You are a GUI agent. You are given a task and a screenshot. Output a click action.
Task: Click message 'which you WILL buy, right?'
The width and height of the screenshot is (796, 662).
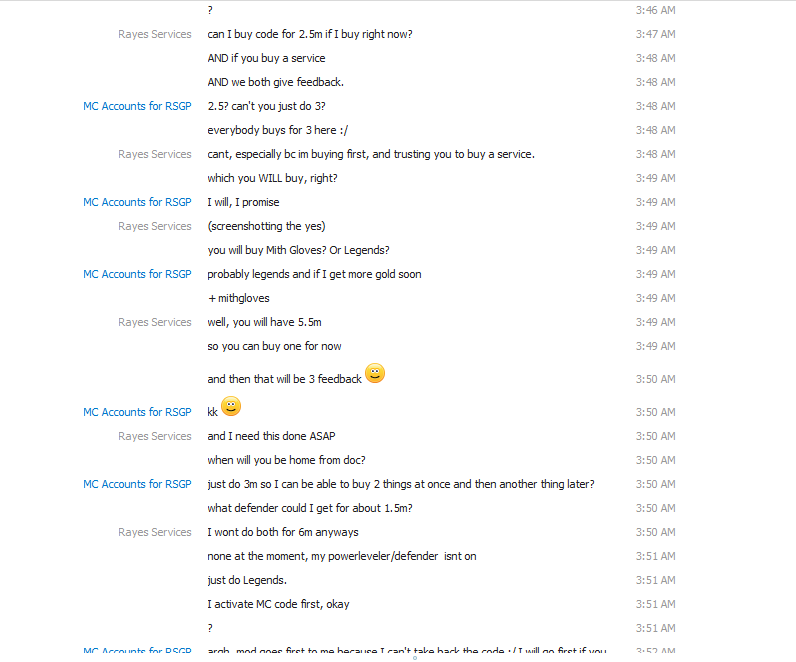coord(272,178)
